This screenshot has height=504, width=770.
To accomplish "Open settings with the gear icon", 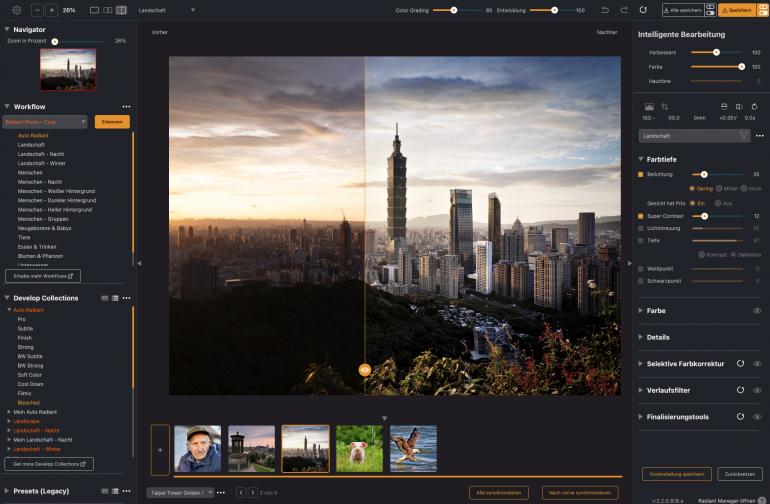I will coord(17,10).
